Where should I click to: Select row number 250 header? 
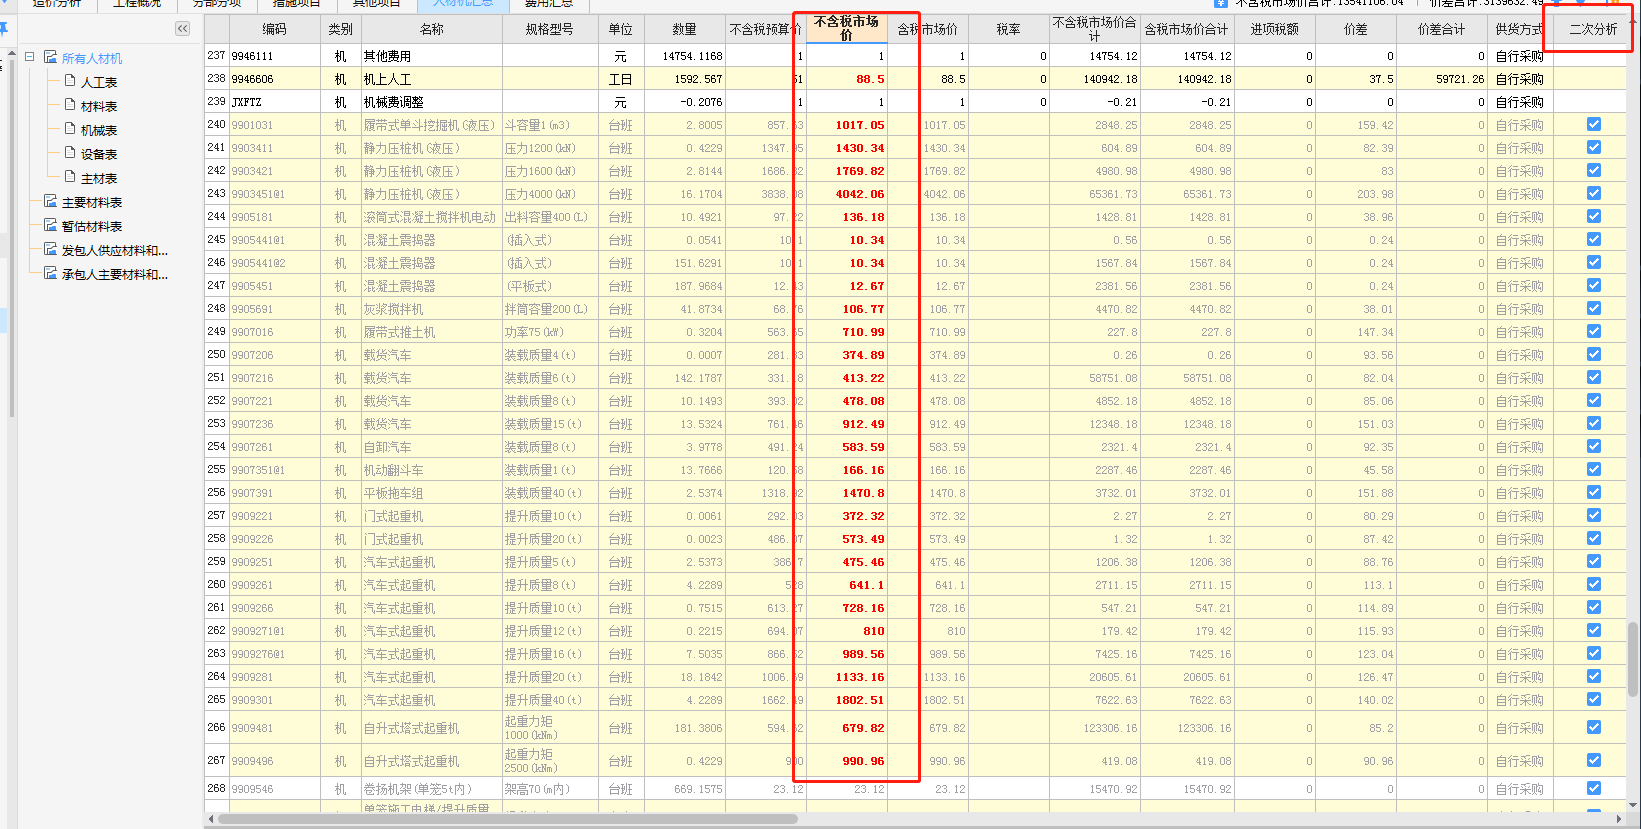(x=216, y=354)
